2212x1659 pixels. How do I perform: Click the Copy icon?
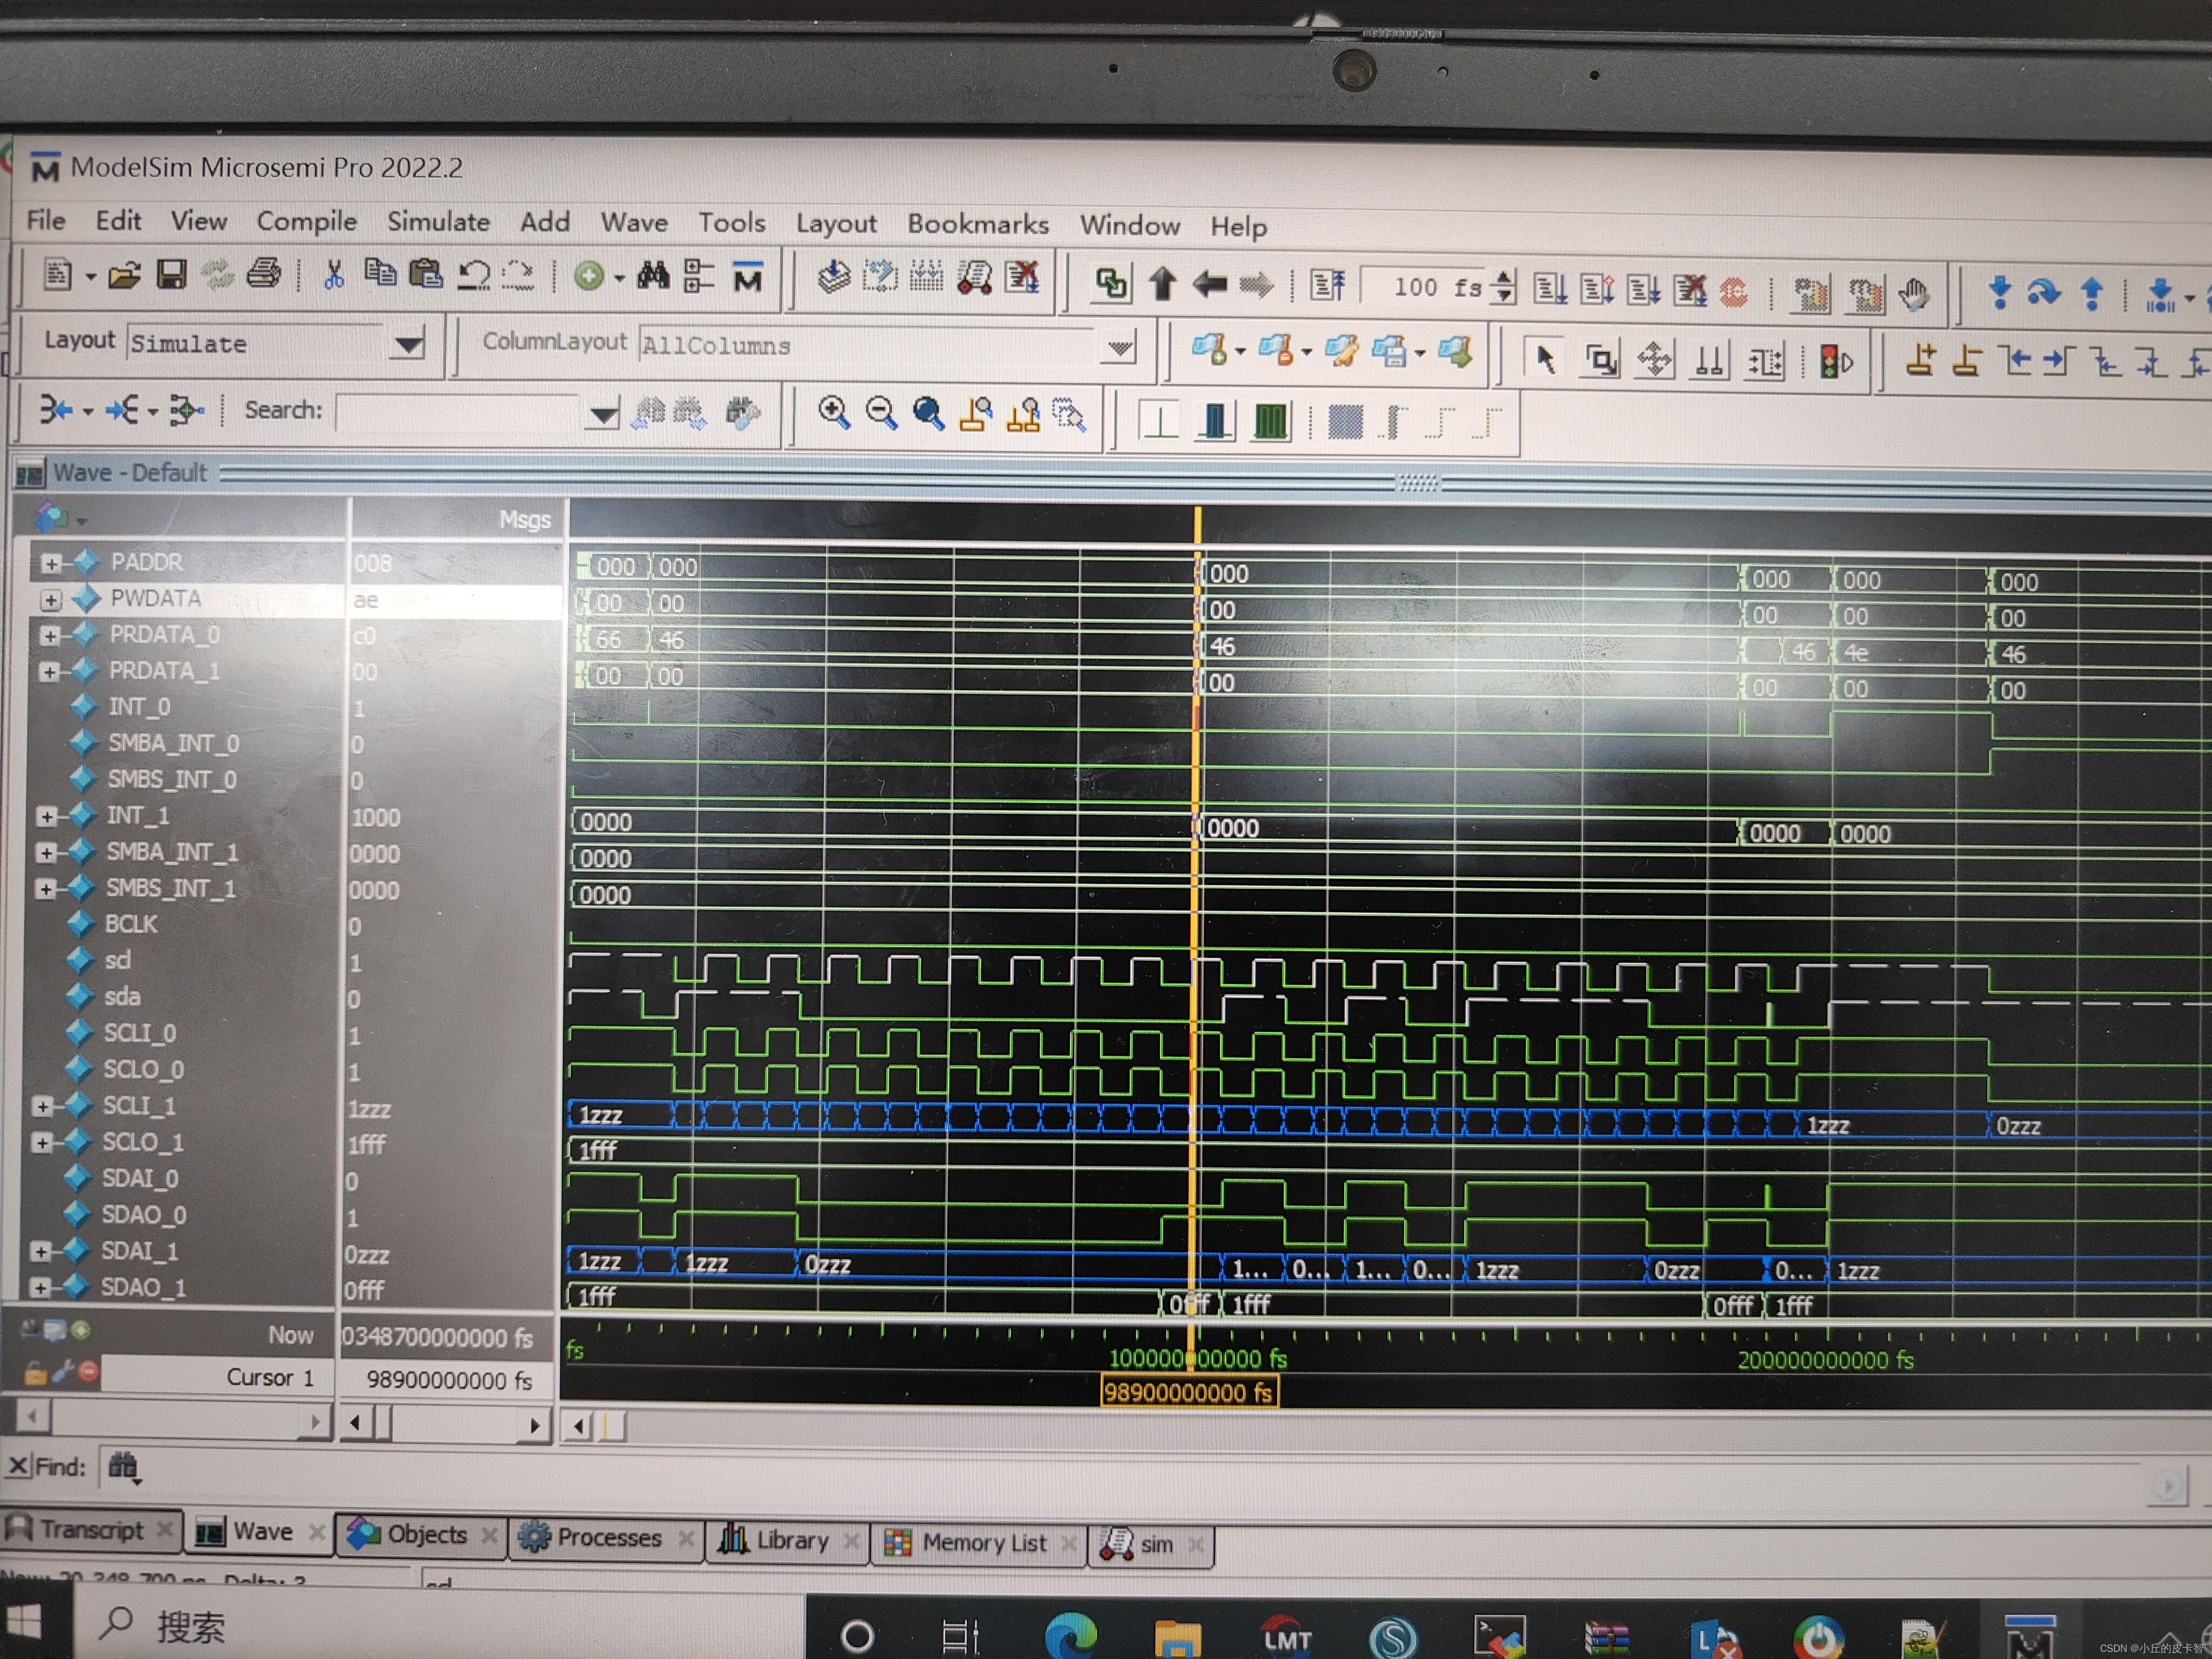coord(380,272)
